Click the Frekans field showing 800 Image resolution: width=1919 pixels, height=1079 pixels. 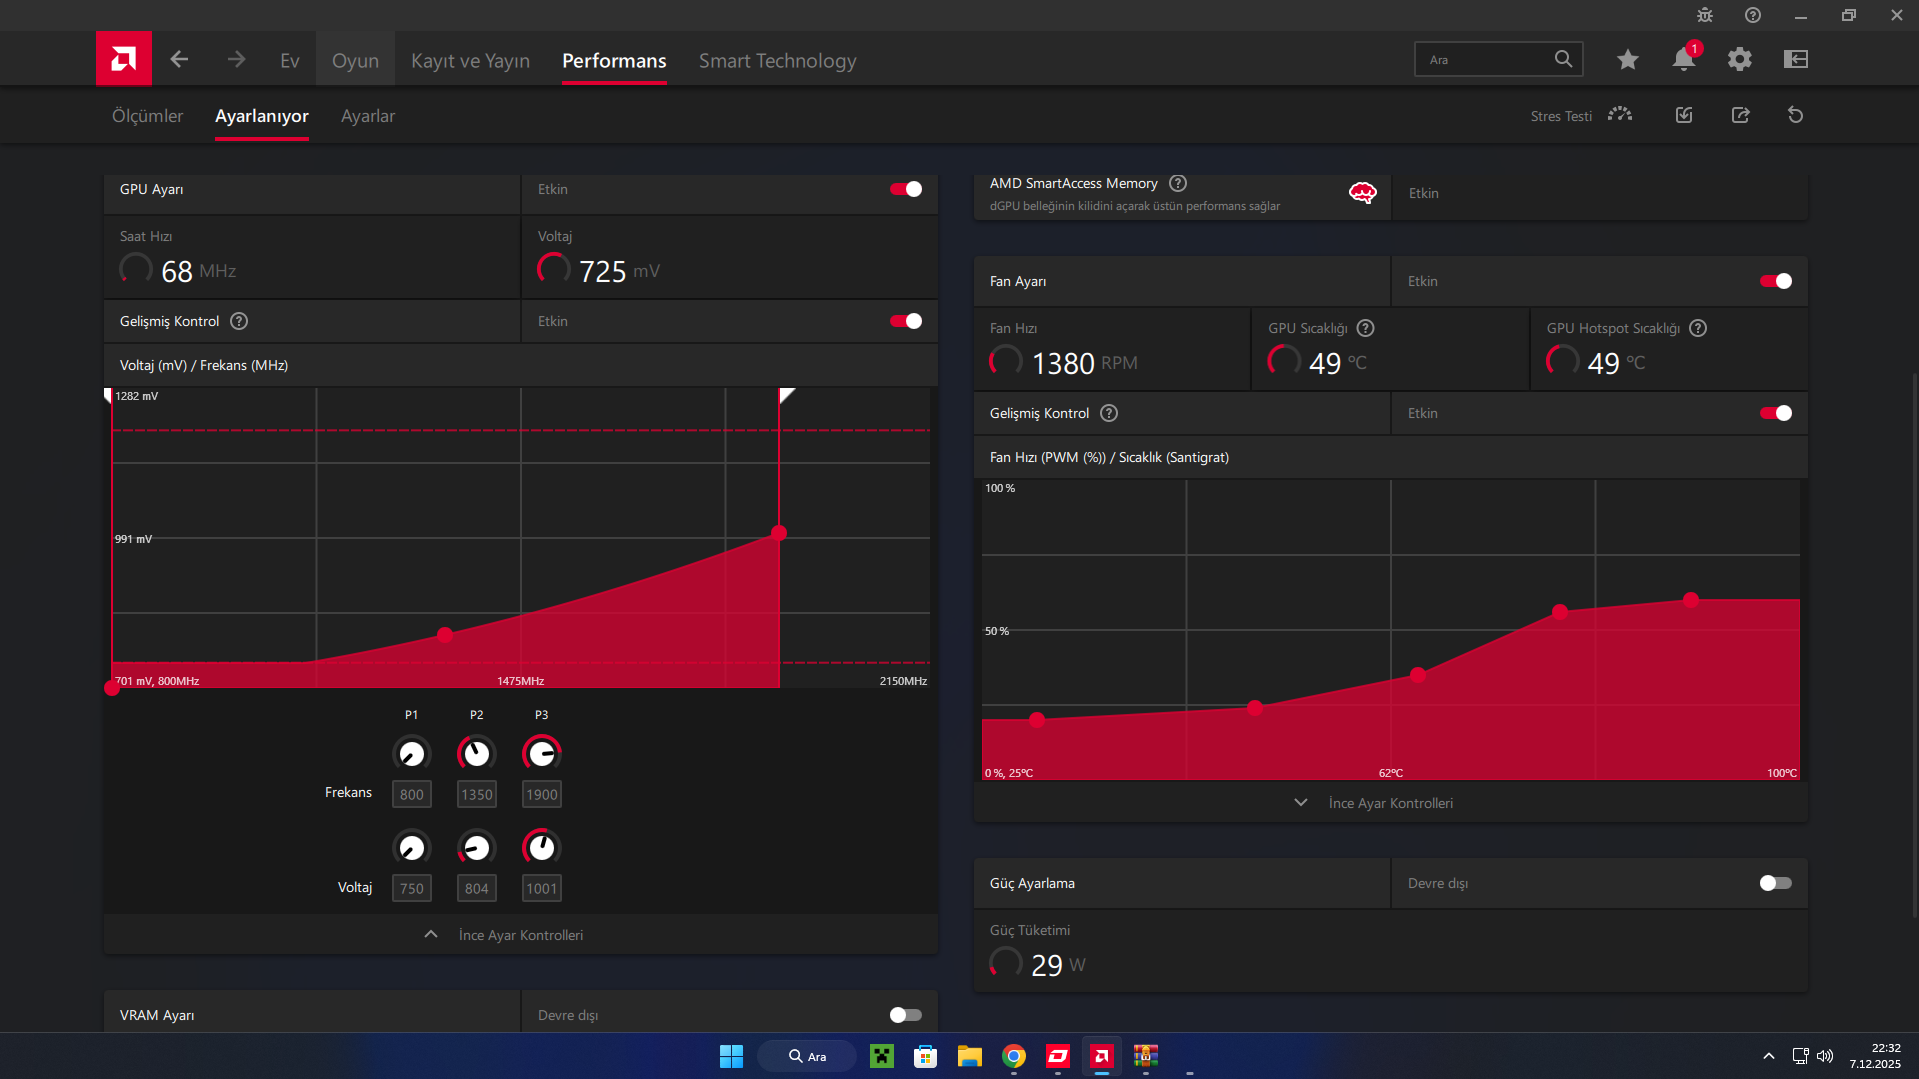[x=412, y=794]
